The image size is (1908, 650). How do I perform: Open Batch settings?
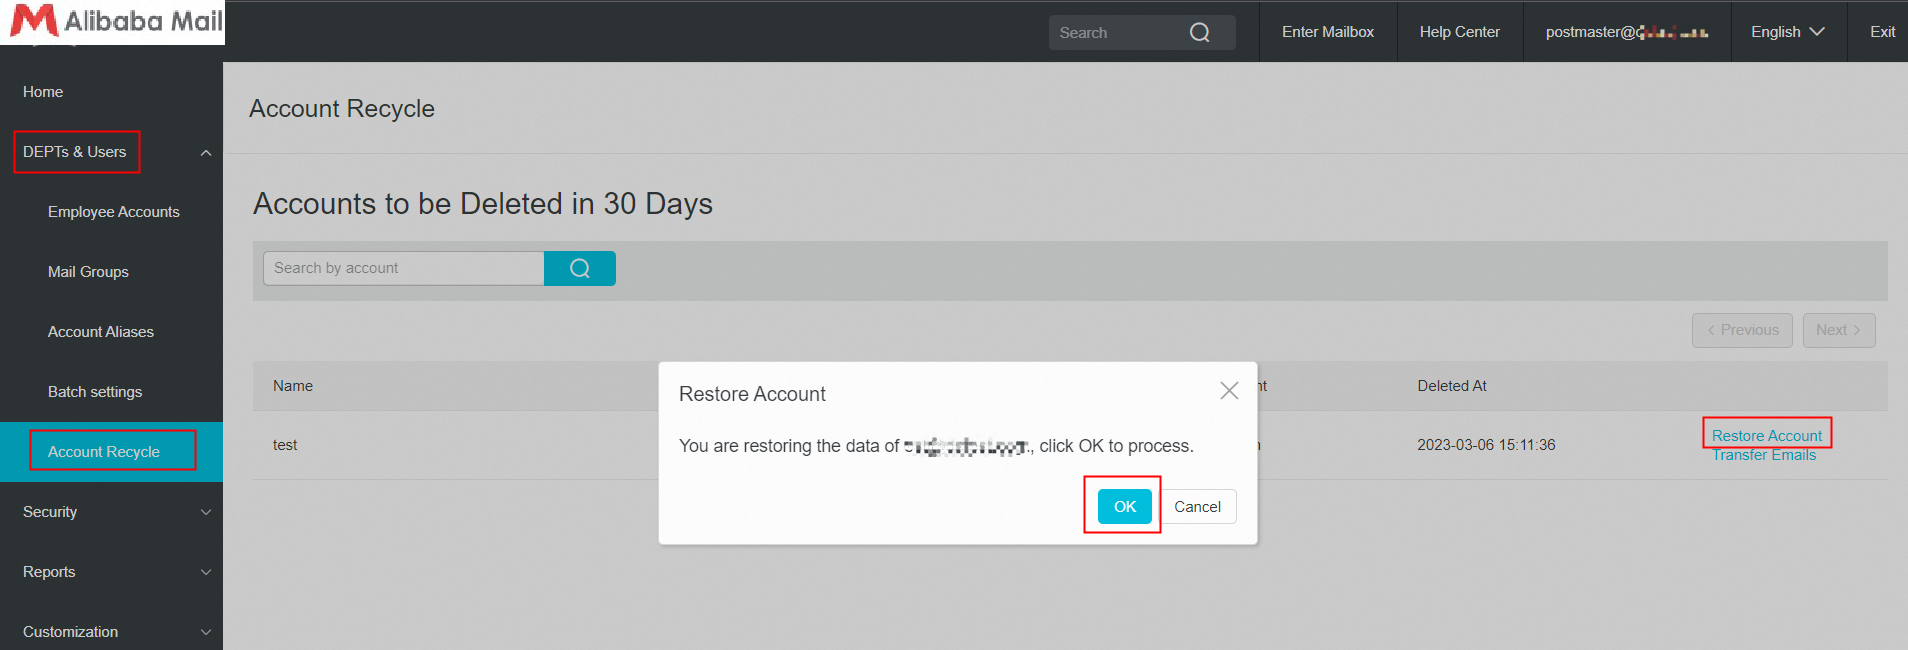(x=95, y=392)
